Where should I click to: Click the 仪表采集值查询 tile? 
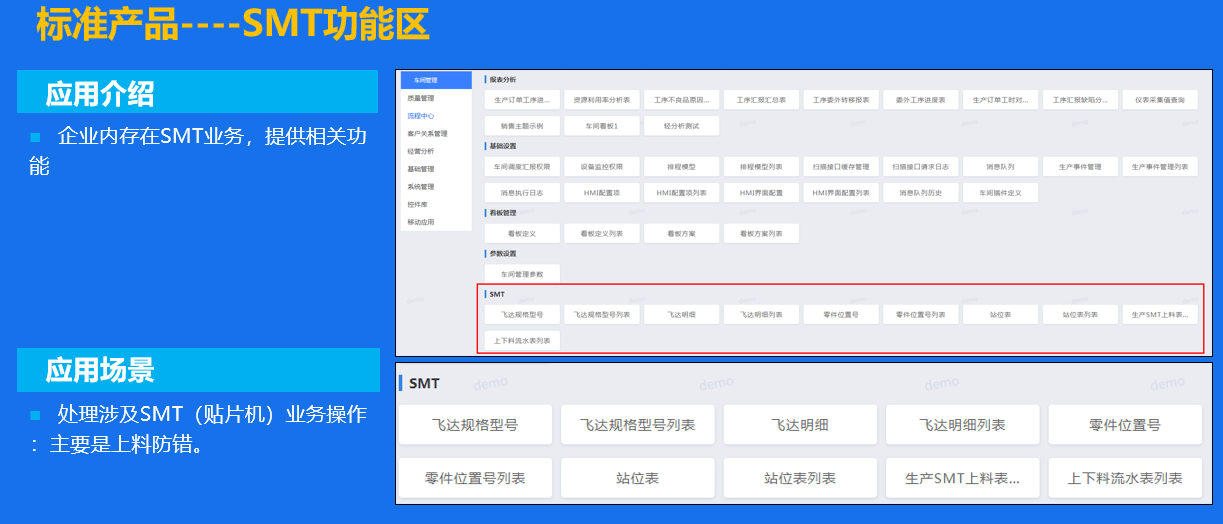click(1160, 100)
